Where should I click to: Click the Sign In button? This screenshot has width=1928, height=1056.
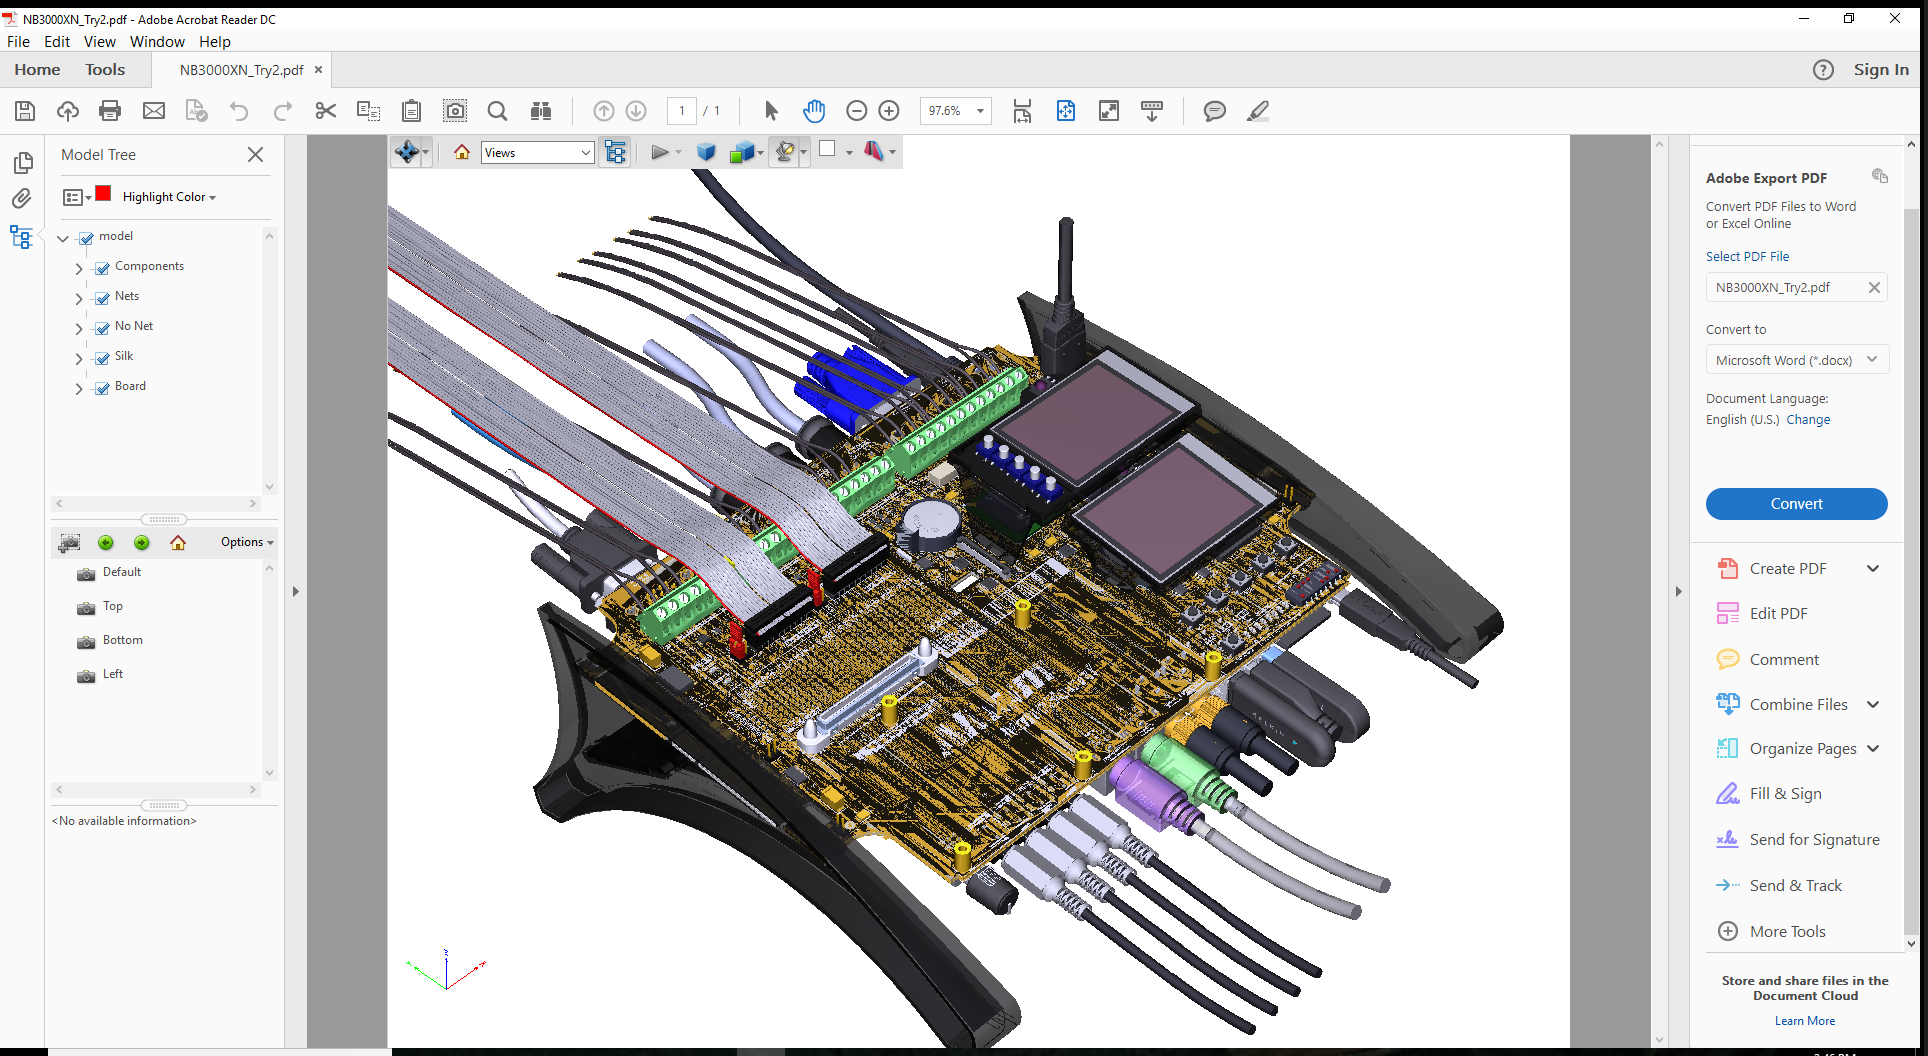(1881, 69)
